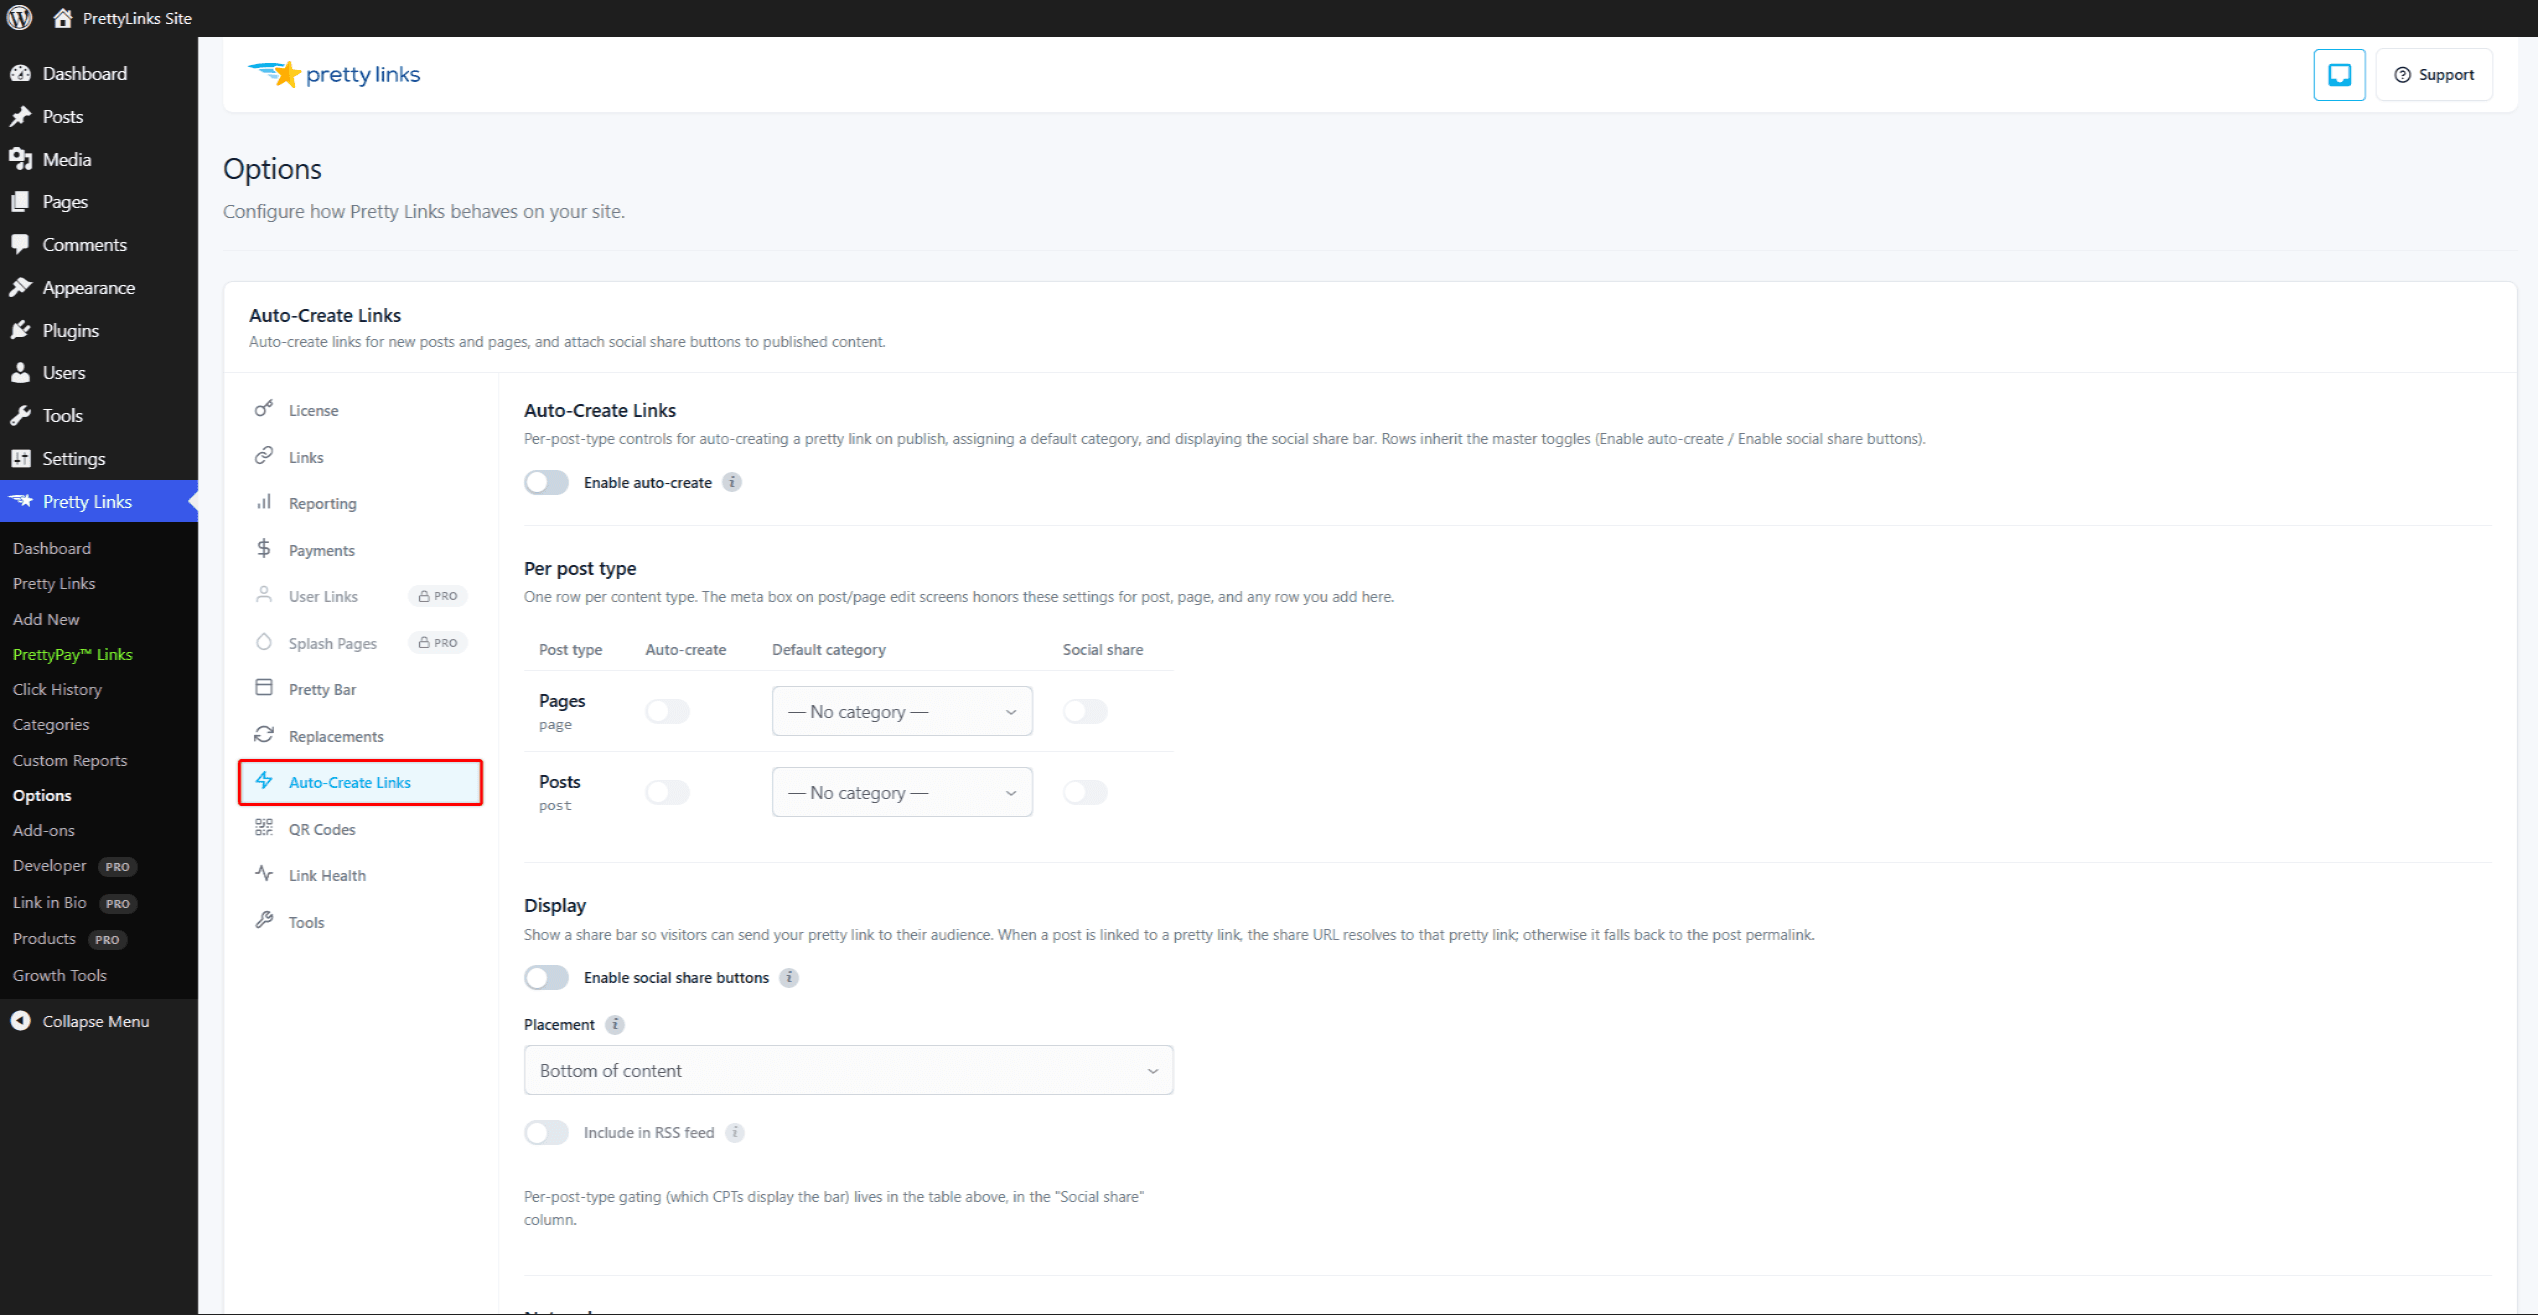Open Default category dropdown for Posts
2538x1315 pixels.
(x=902, y=792)
